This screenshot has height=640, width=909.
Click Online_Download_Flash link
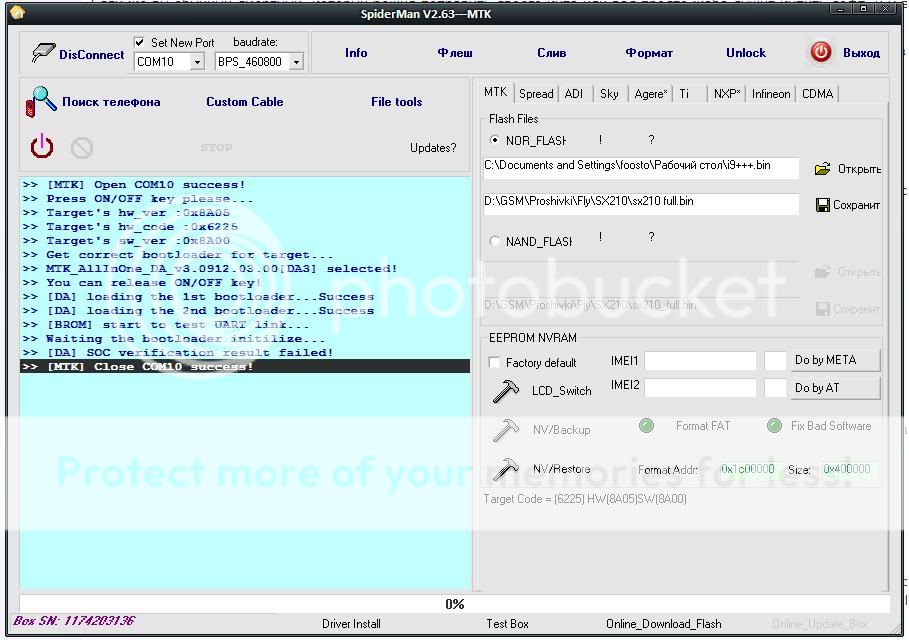click(664, 624)
